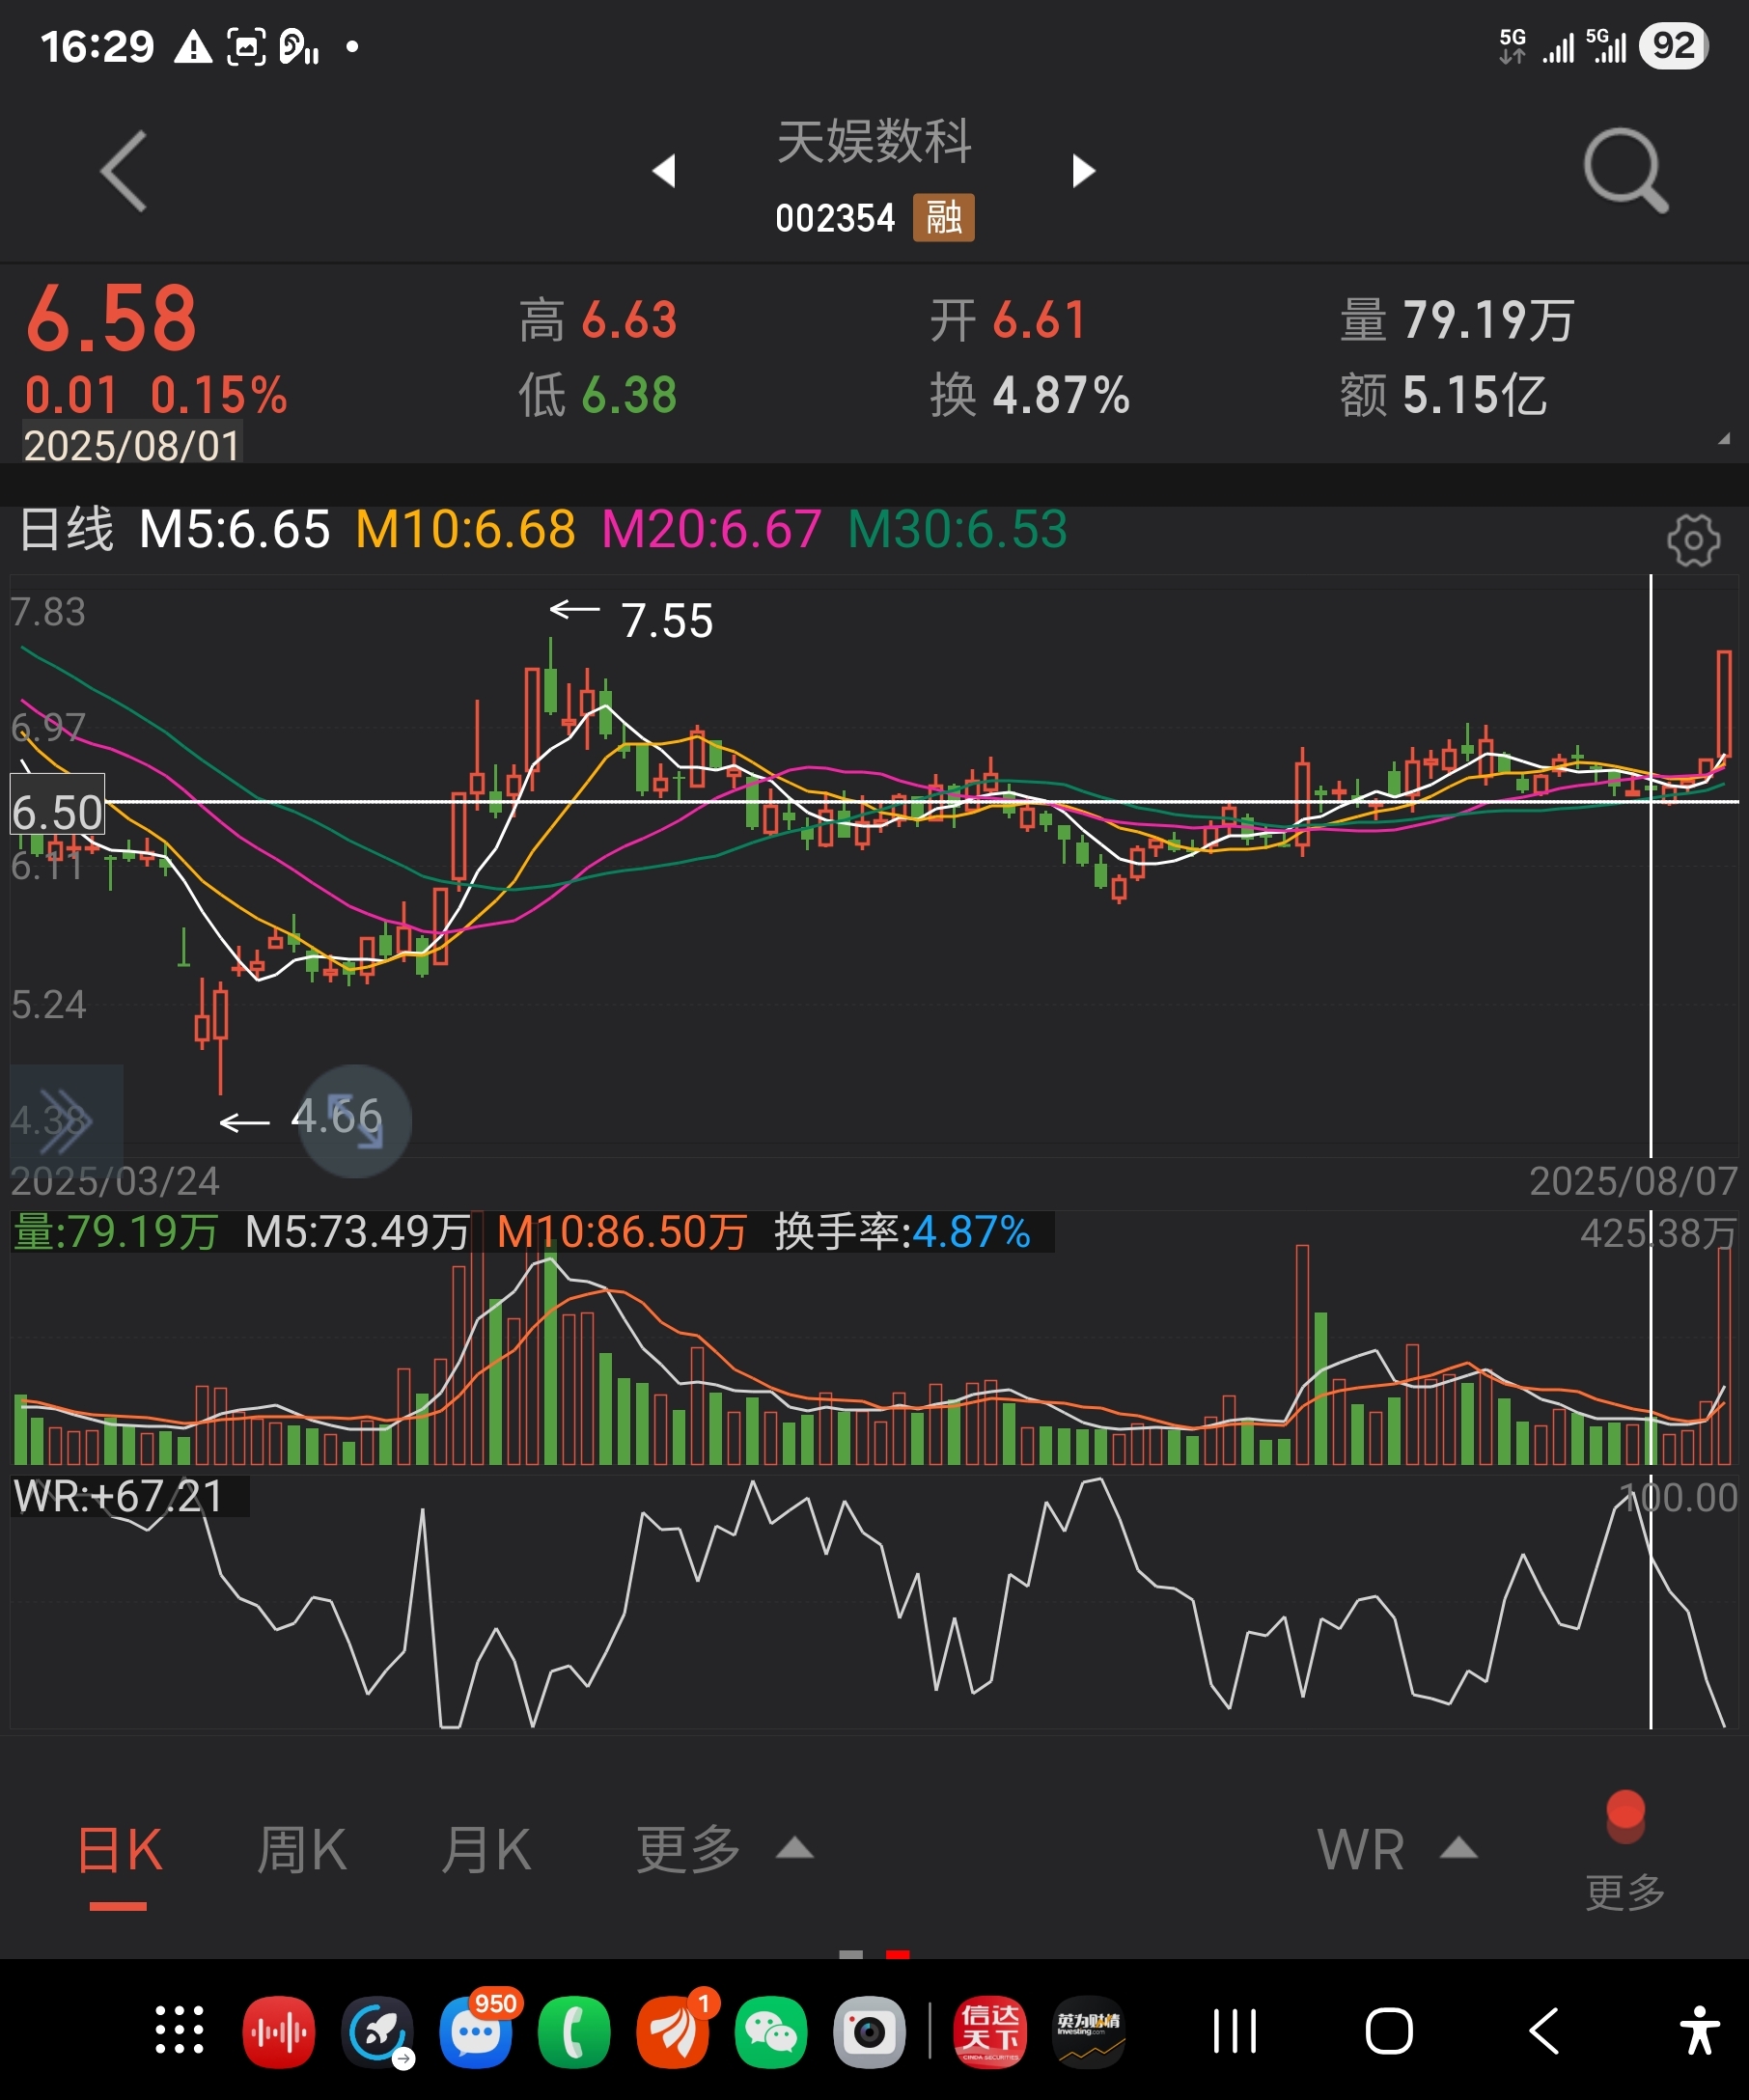Open the orange app with badge 1
1749x2100 pixels.
tap(673, 2031)
